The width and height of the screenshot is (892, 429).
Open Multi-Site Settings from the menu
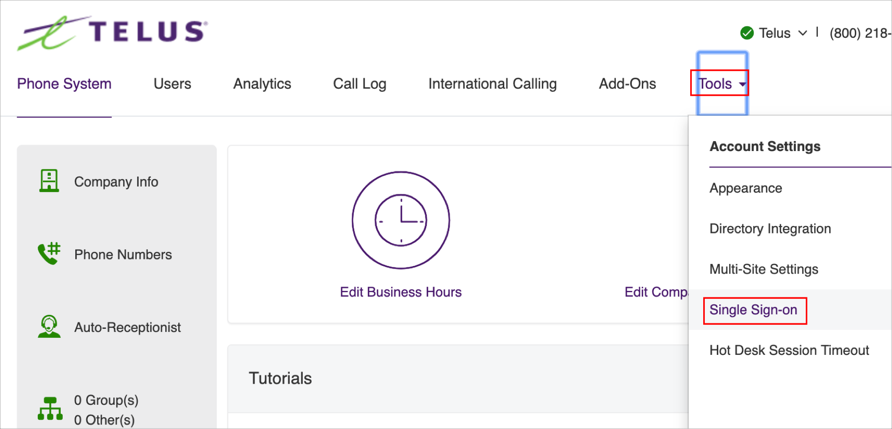(x=763, y=269)
